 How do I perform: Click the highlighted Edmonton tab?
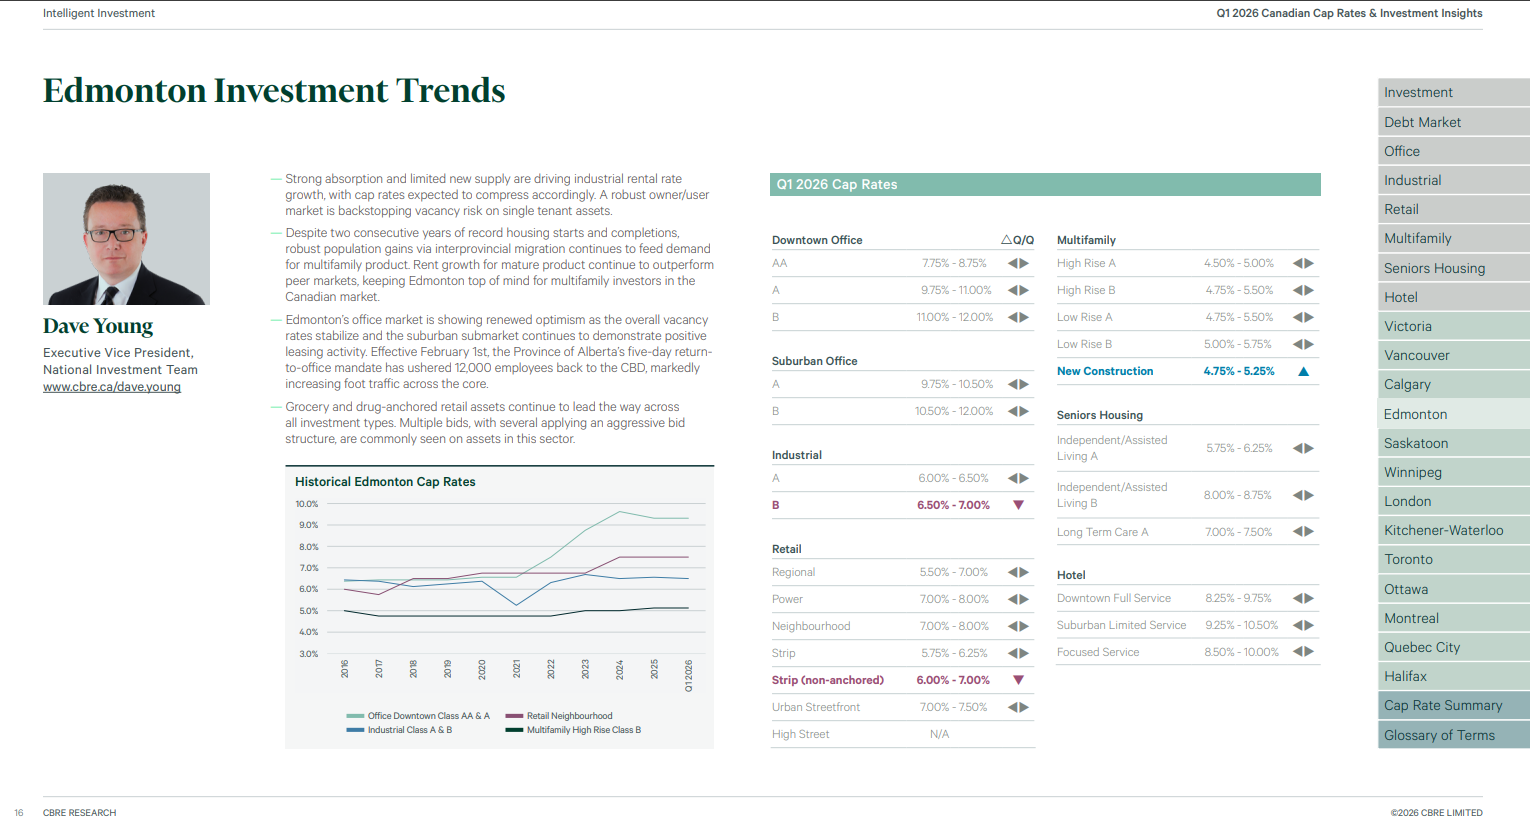tap(1454, 414)
